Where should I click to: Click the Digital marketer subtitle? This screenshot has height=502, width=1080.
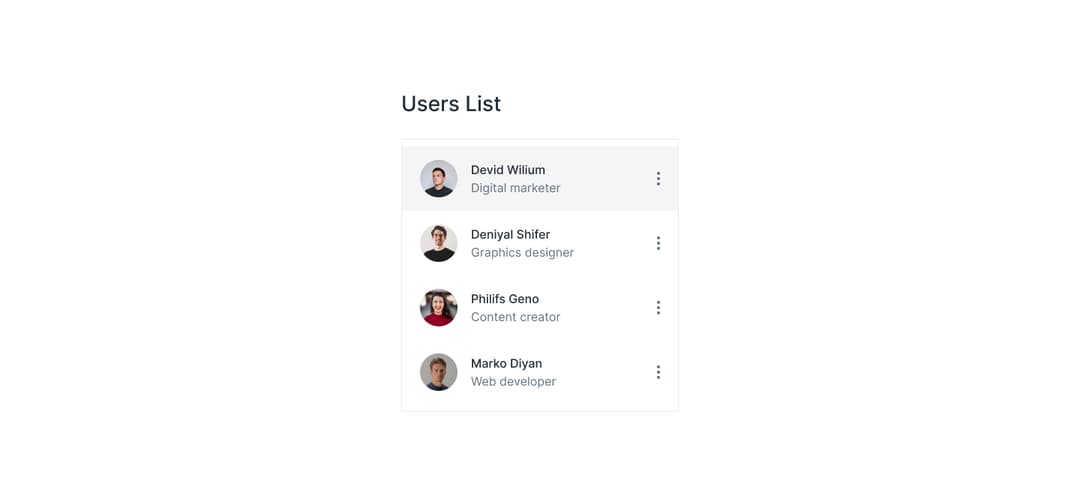coord(515,188)
